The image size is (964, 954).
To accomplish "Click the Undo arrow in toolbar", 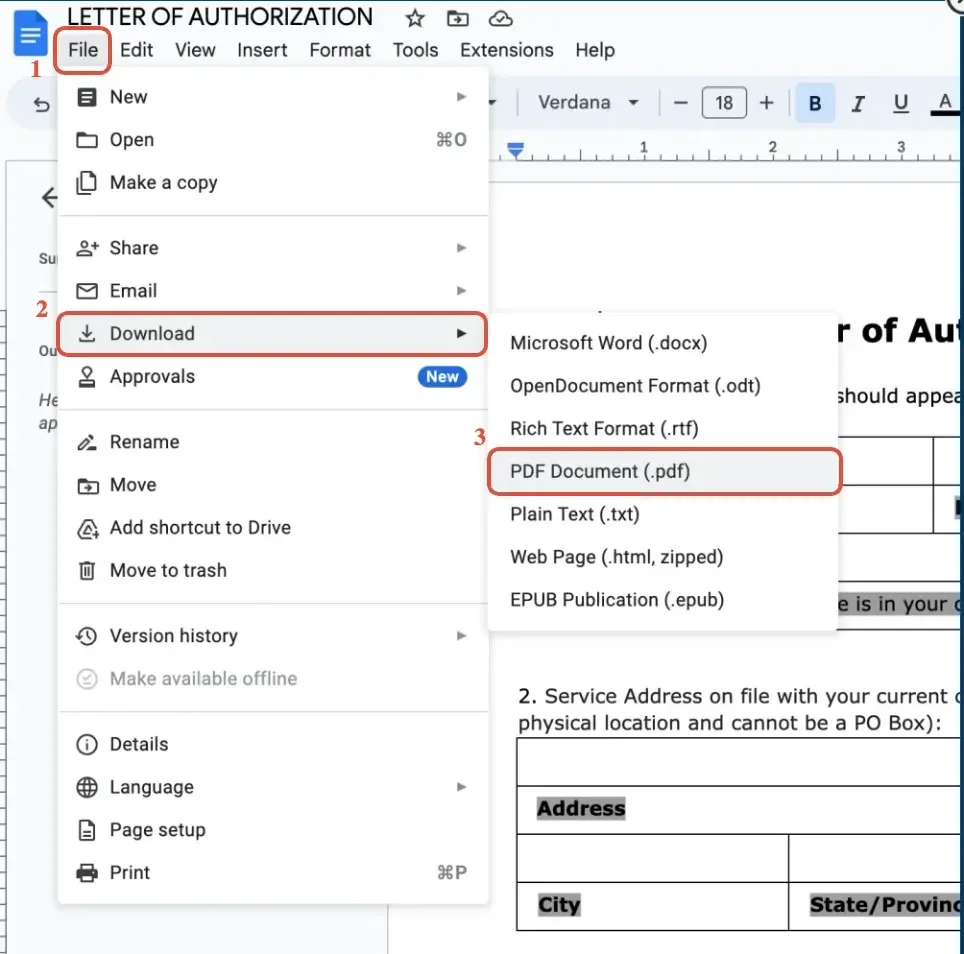I will pos(41,105).
